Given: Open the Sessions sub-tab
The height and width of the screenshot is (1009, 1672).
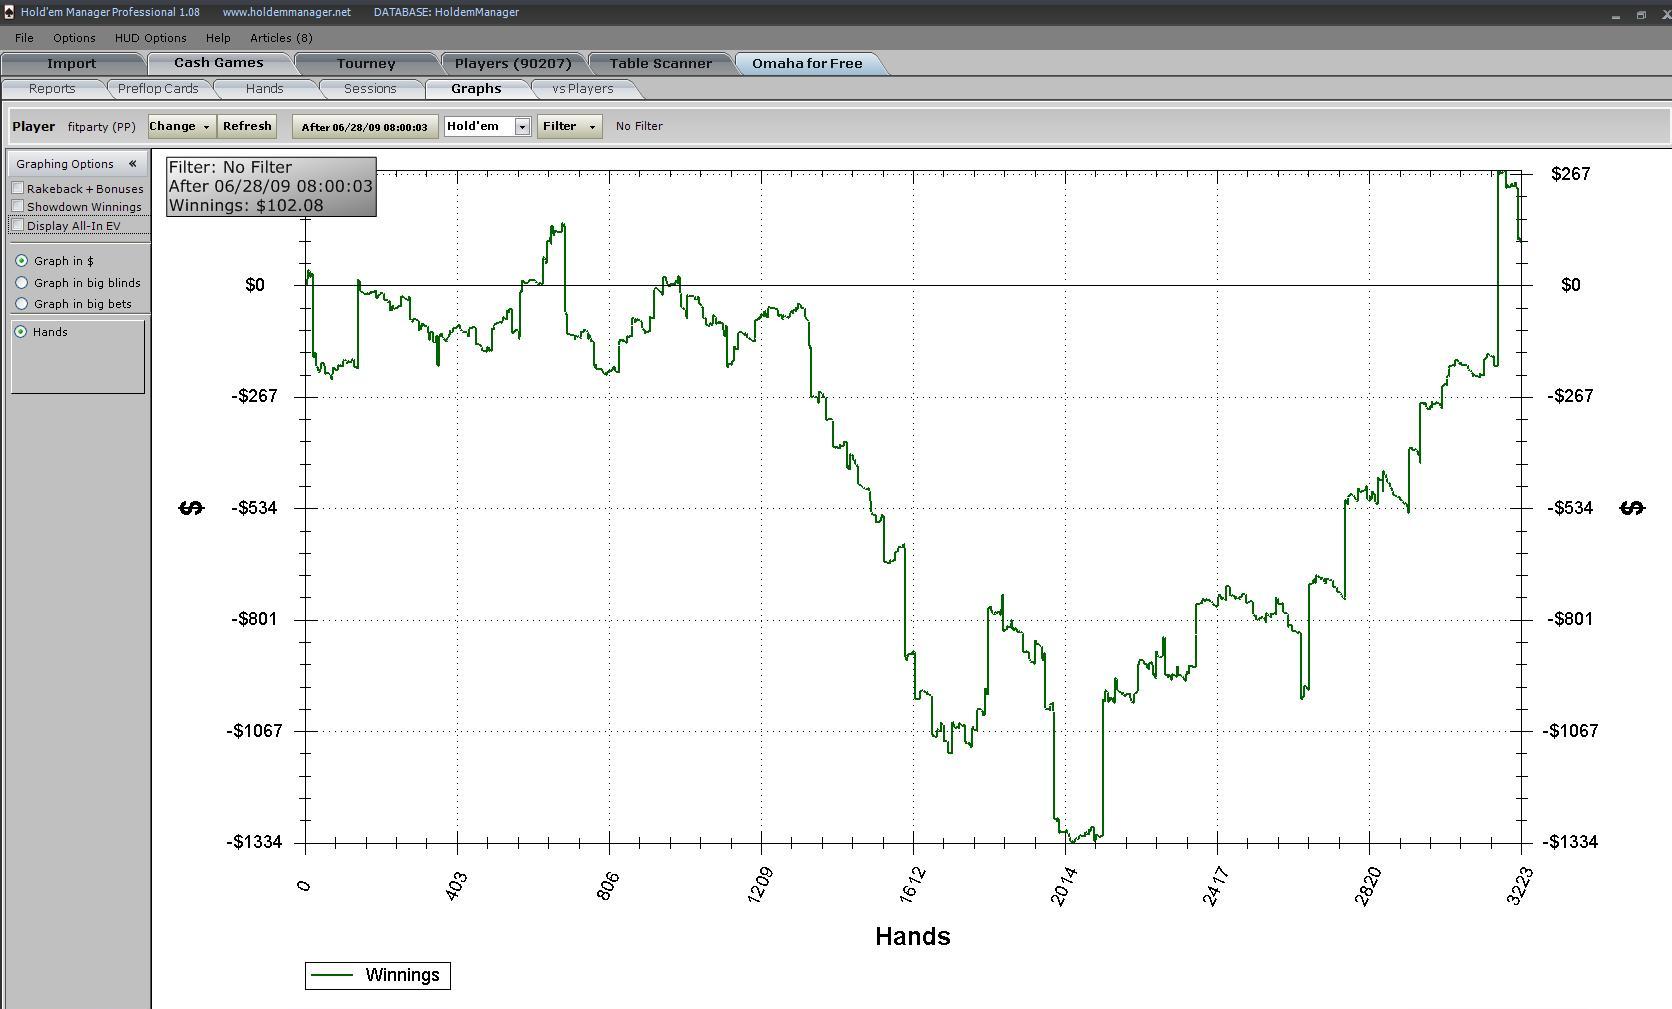Looking at the screenshot, I should click(x=370, y=89).
